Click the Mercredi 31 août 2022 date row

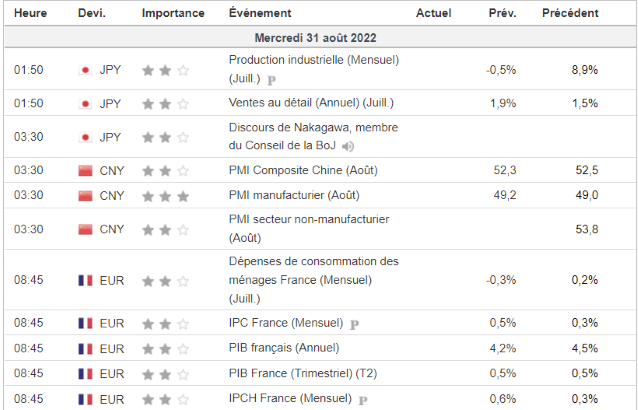319,37
